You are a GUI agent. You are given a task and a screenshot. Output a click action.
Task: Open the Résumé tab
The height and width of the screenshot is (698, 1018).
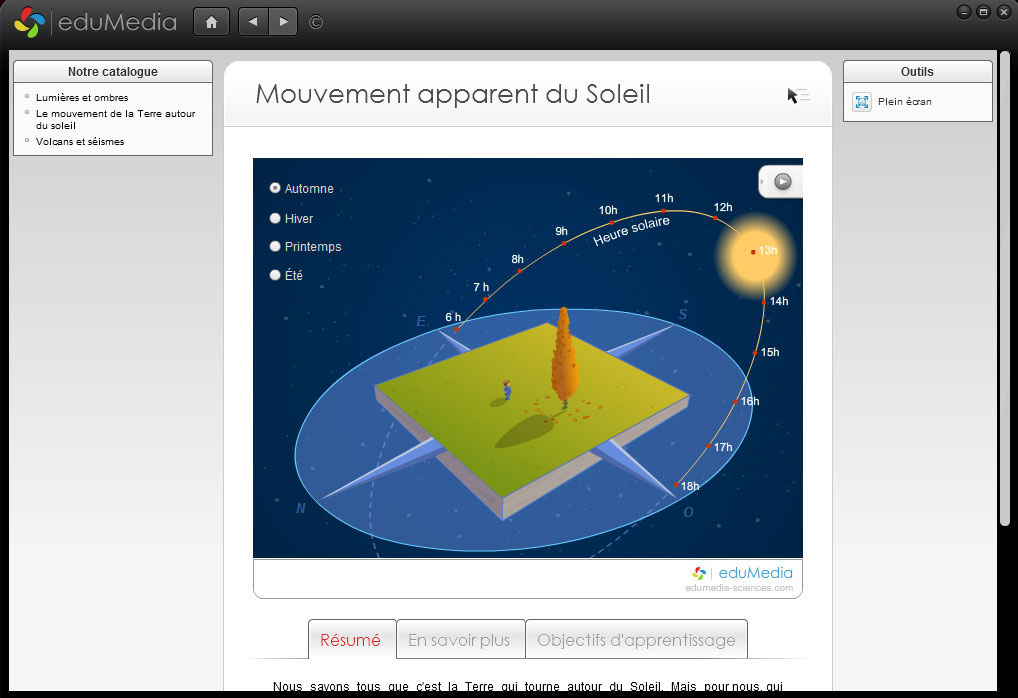tap(350, 640)
